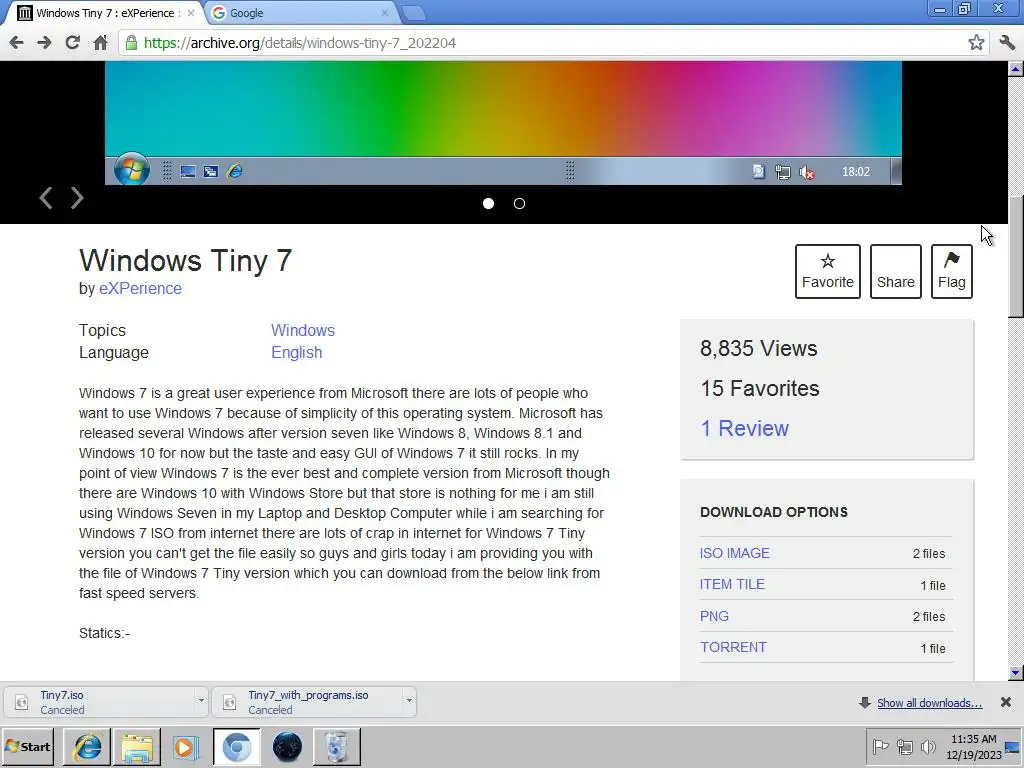This screenshot has height=768, width=1024.
Task: Close the downloads bar
Action: pyautogui.click(x=1006, y=702)
